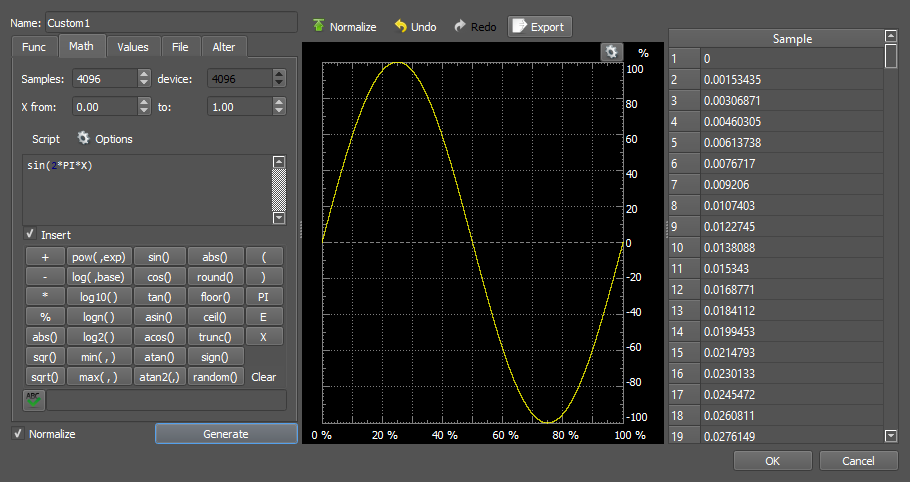Decrease the Samples count stepper

pos(144,83)
